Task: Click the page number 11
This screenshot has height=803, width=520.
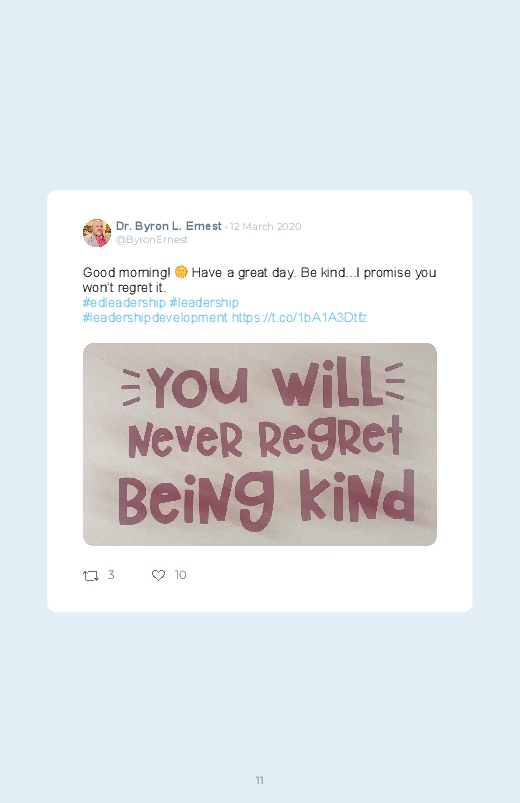Action: pyautogui.click(x=260, y=780)
